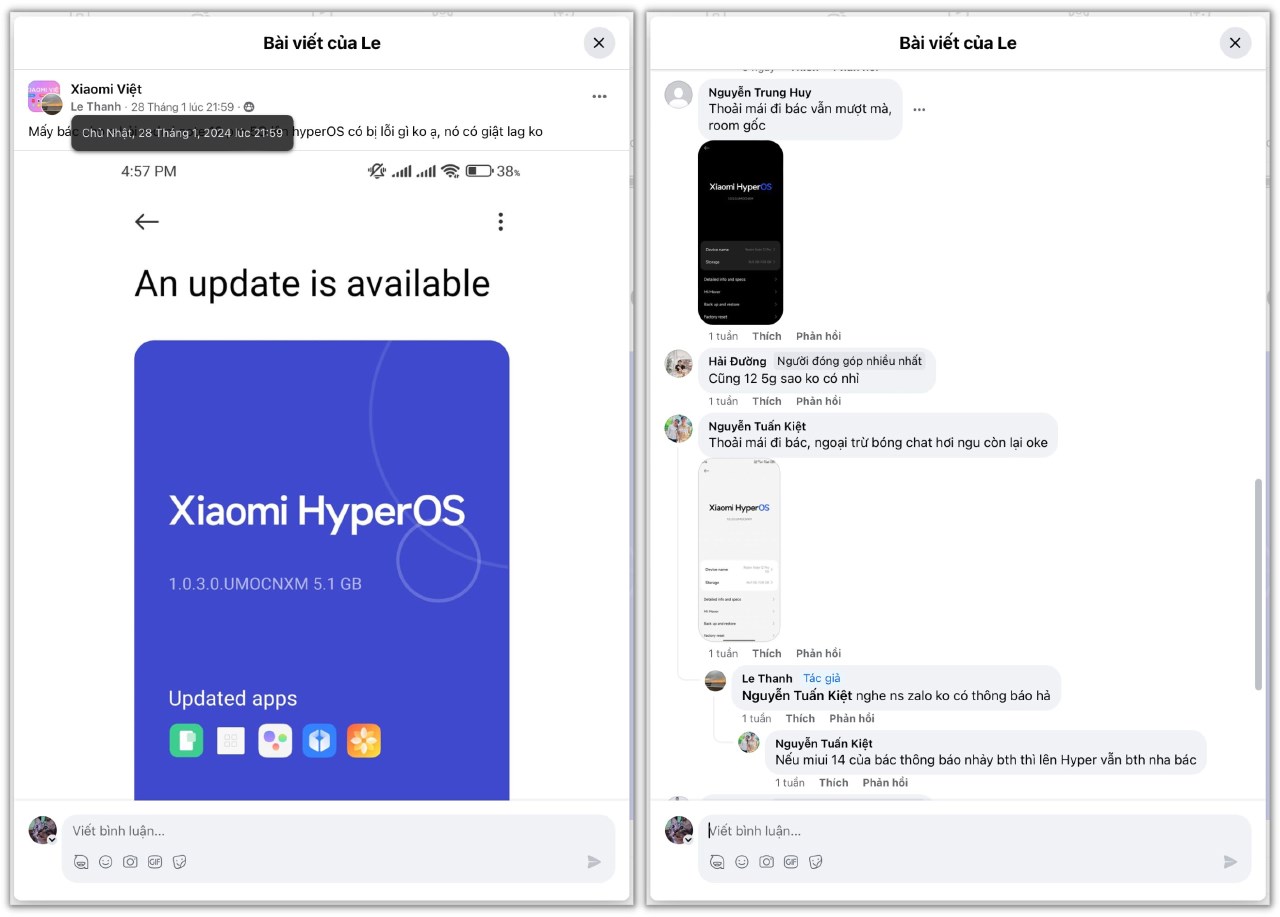Reply to Hải Đường's comment
Image resolution: width=1280 pixels, height=917 pixels.
click(818, 401)
